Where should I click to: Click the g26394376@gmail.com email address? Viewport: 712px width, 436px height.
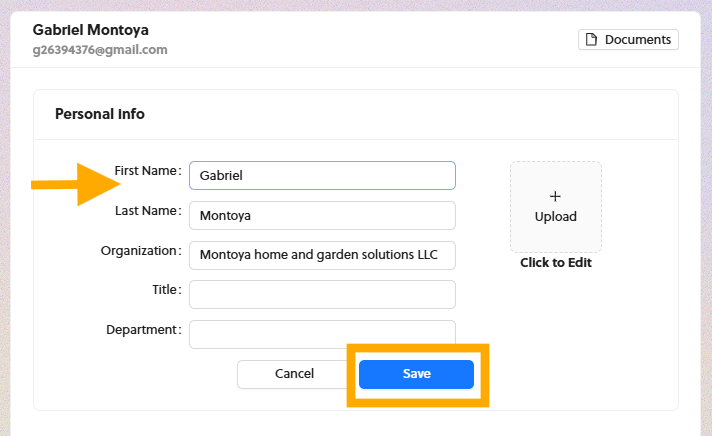coord(100,50)
